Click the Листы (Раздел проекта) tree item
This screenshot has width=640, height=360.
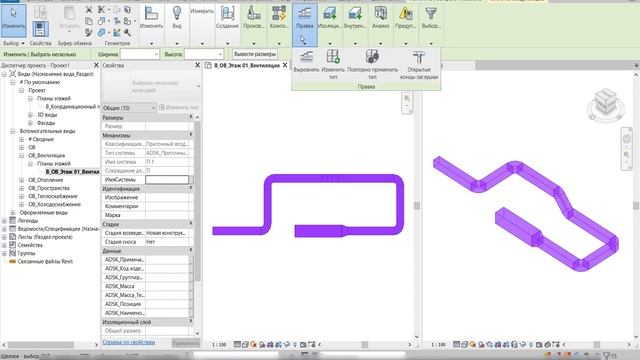click(45, 237)
